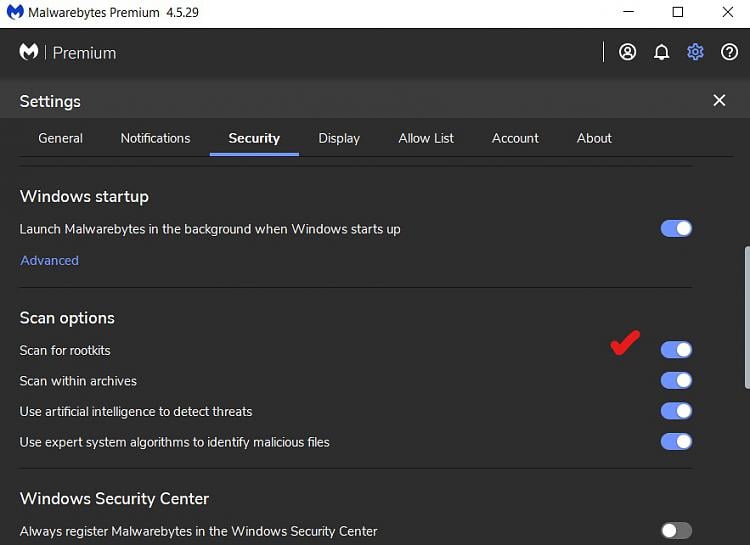The height and width of the screenshot is (545, 750).
Task: Toggle expert system algorithms switch
Action: point(676,442)
